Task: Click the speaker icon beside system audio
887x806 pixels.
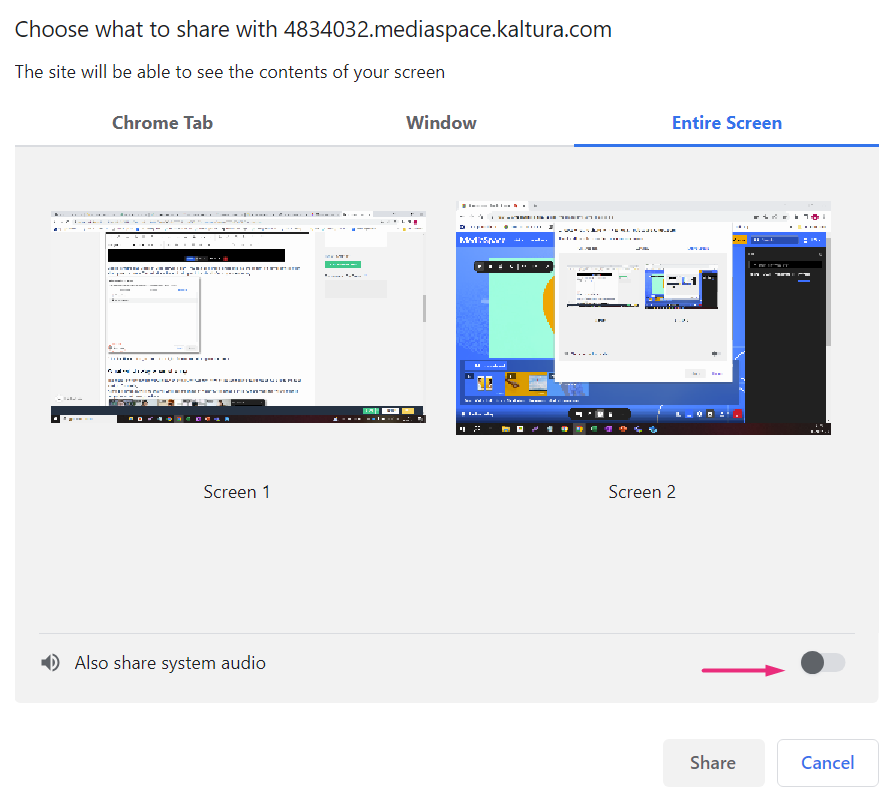Action: tap(50, 663)
